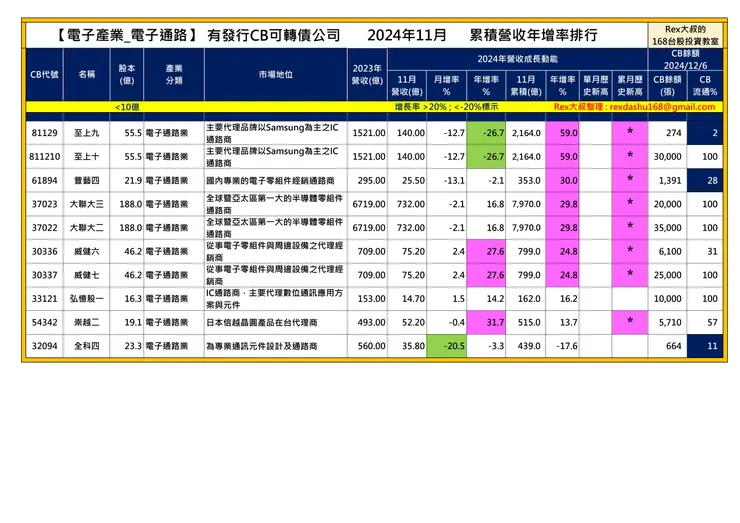
Task: Select CB code 30336
Action: coord(44,251)
